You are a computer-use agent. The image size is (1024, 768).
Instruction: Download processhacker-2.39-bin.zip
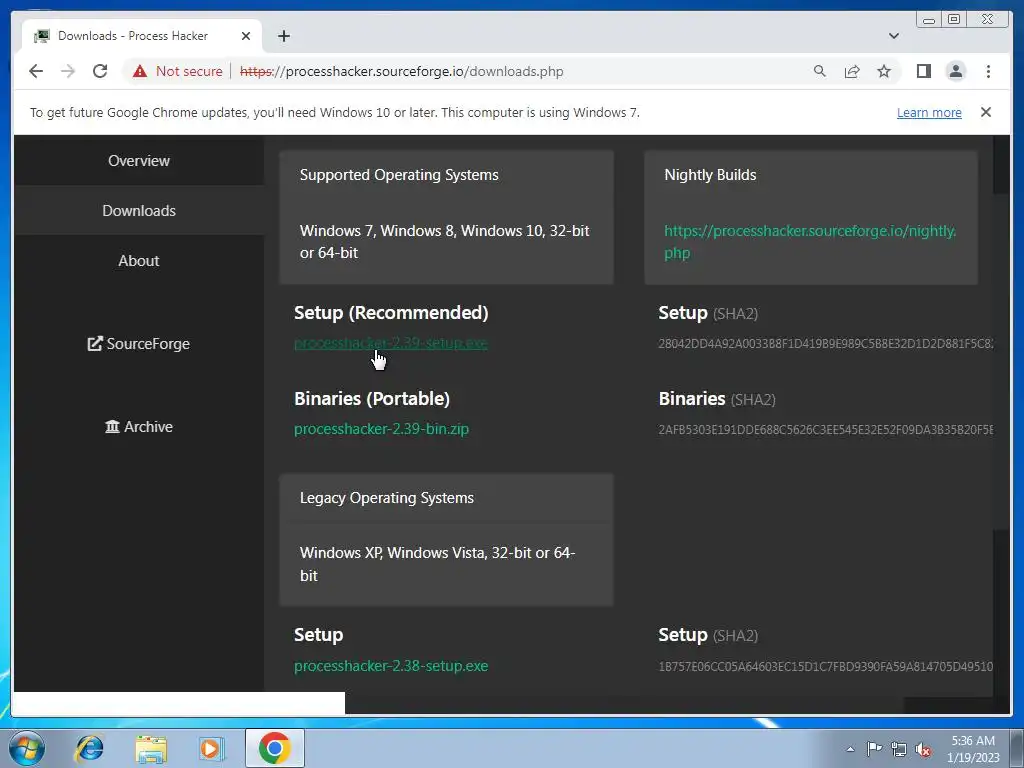[381, 429]
